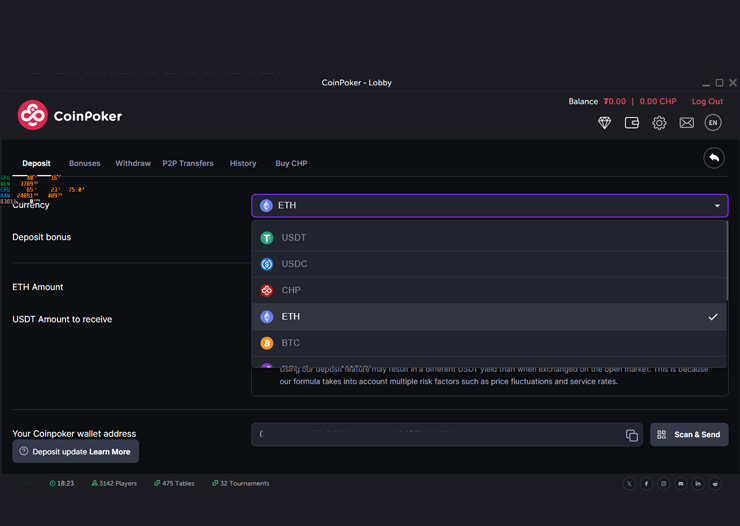Click the 0.00 CHP balance
Screen dimensions: 740x526
click(657, 101)
